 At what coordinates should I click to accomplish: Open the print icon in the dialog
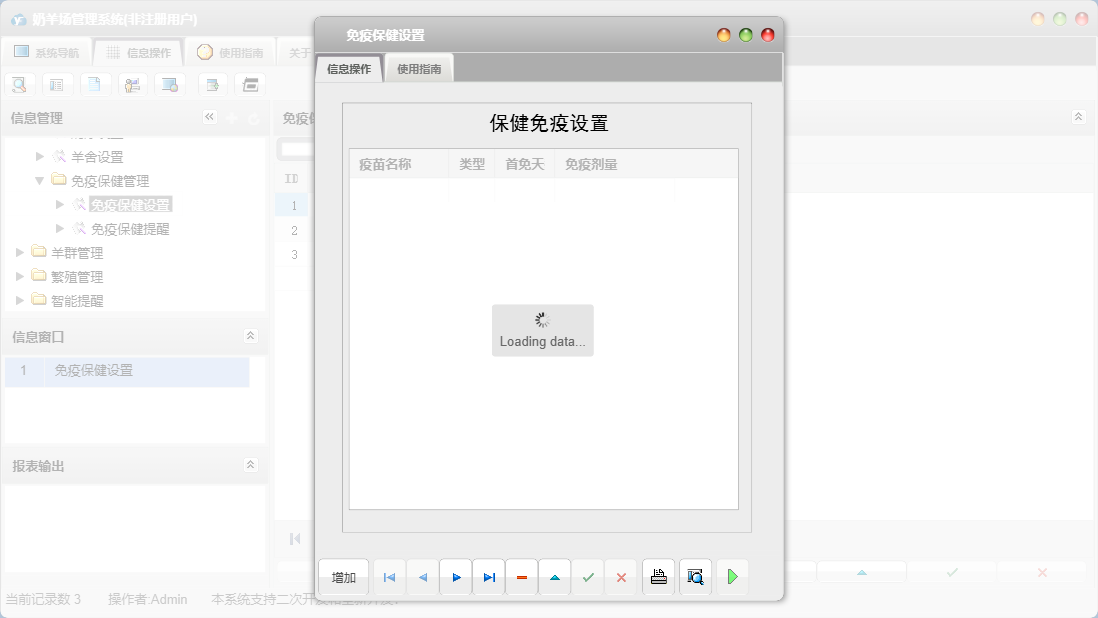658,577
